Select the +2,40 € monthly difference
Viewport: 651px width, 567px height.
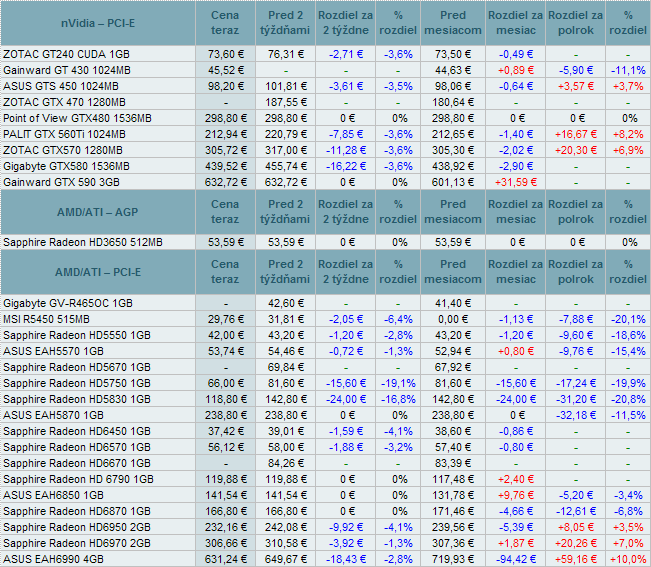516,479
